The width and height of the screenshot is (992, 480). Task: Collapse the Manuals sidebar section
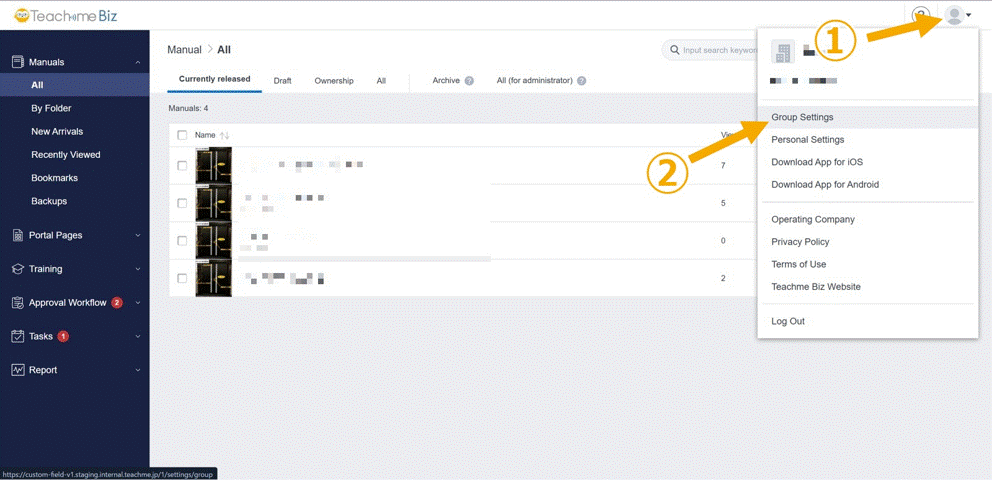point(138,62)
